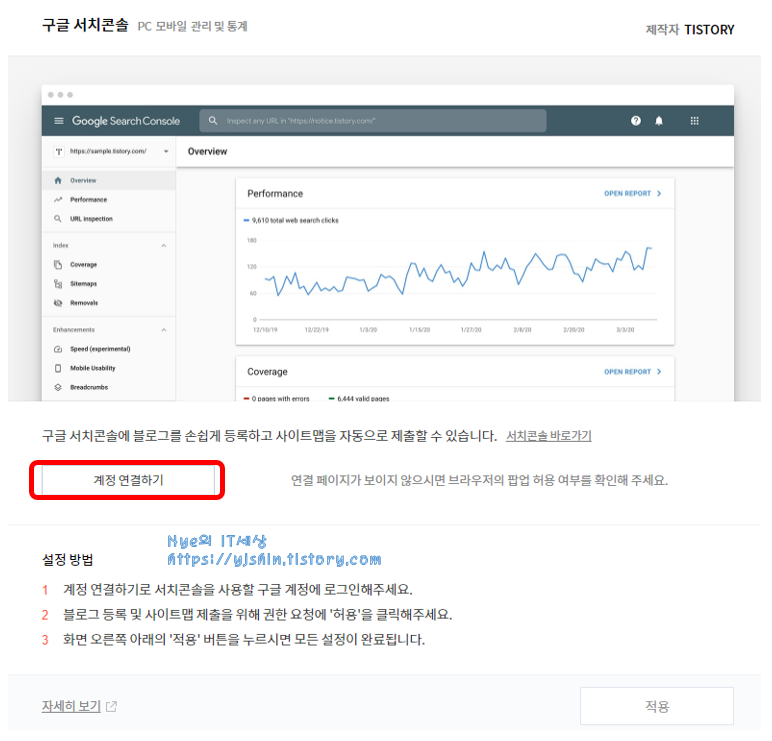Click the 적용 button

click(657, 706)
